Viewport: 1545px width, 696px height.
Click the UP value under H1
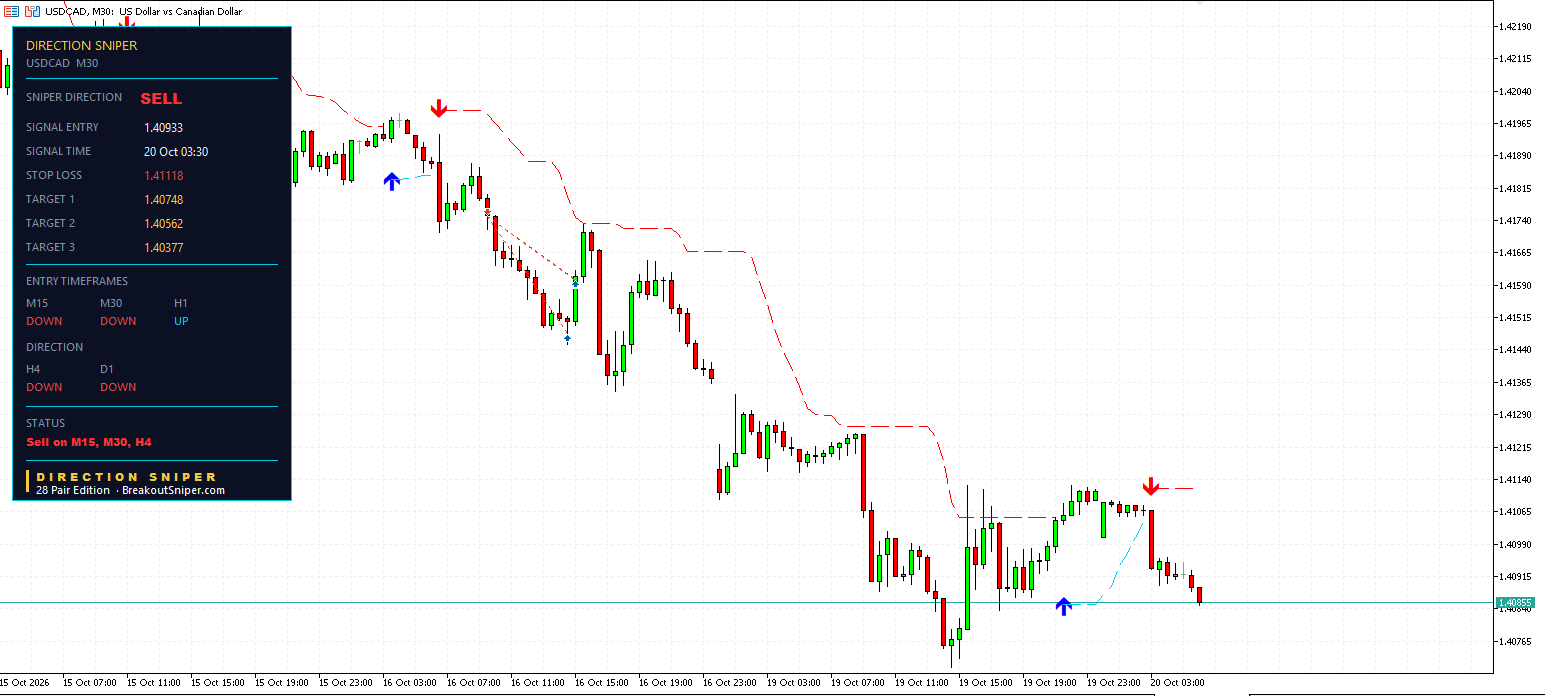[181, 321]
